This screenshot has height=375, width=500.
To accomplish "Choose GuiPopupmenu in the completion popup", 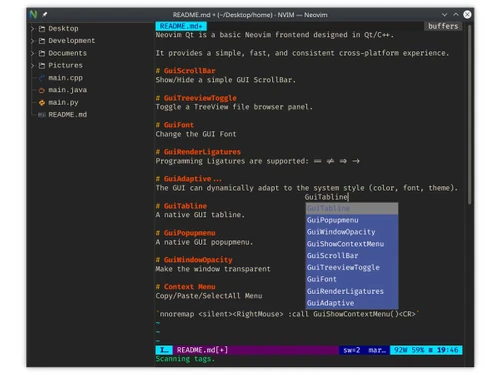I will [352, 220].
